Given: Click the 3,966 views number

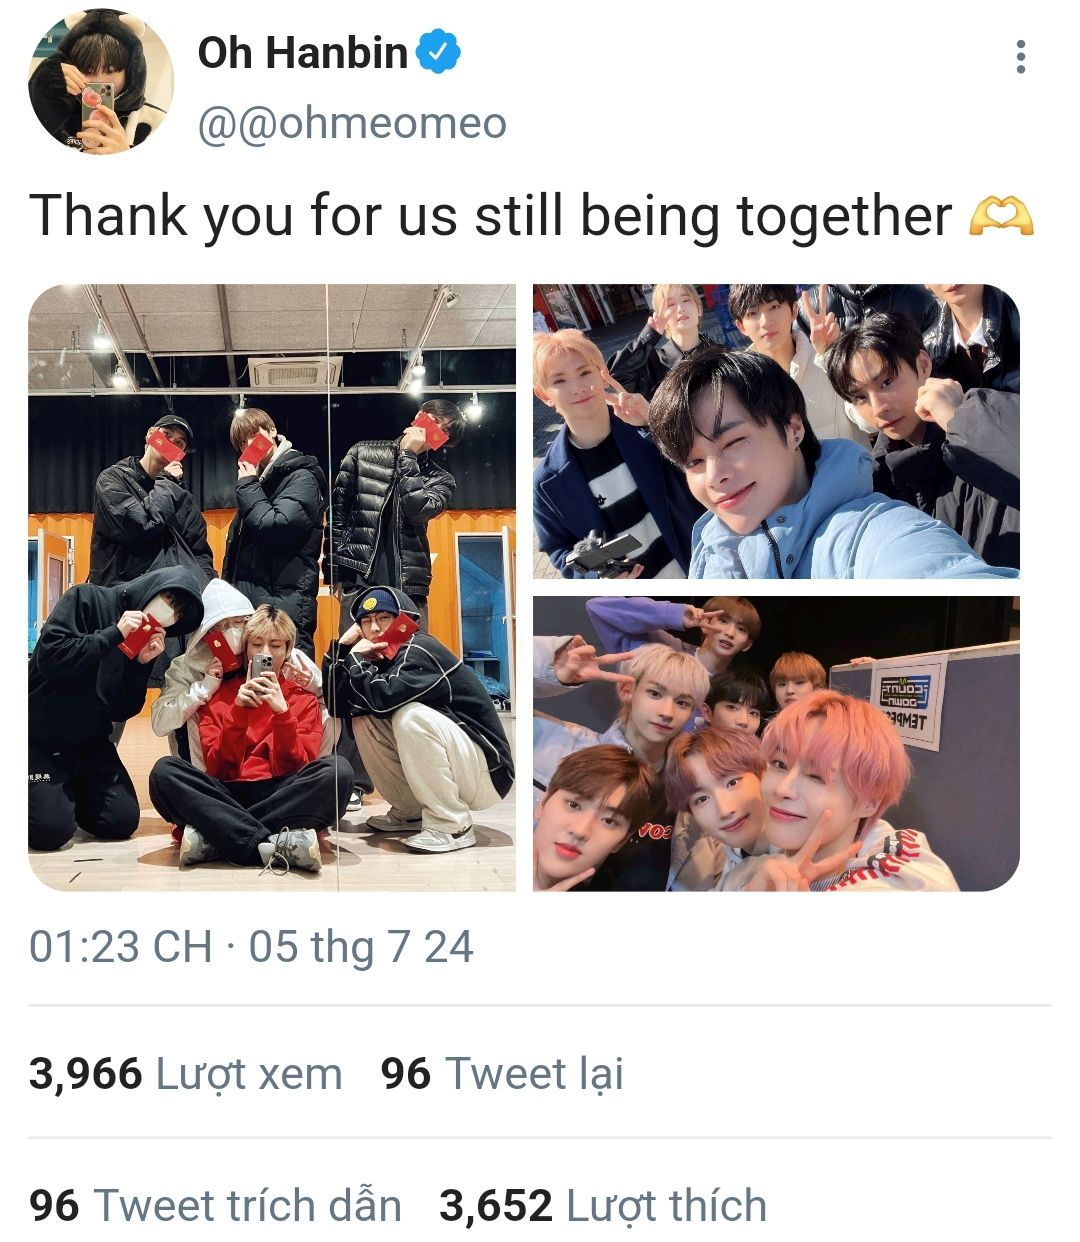Looking at the screenshot, I should pyautogui.click(x=86, y=1074).
